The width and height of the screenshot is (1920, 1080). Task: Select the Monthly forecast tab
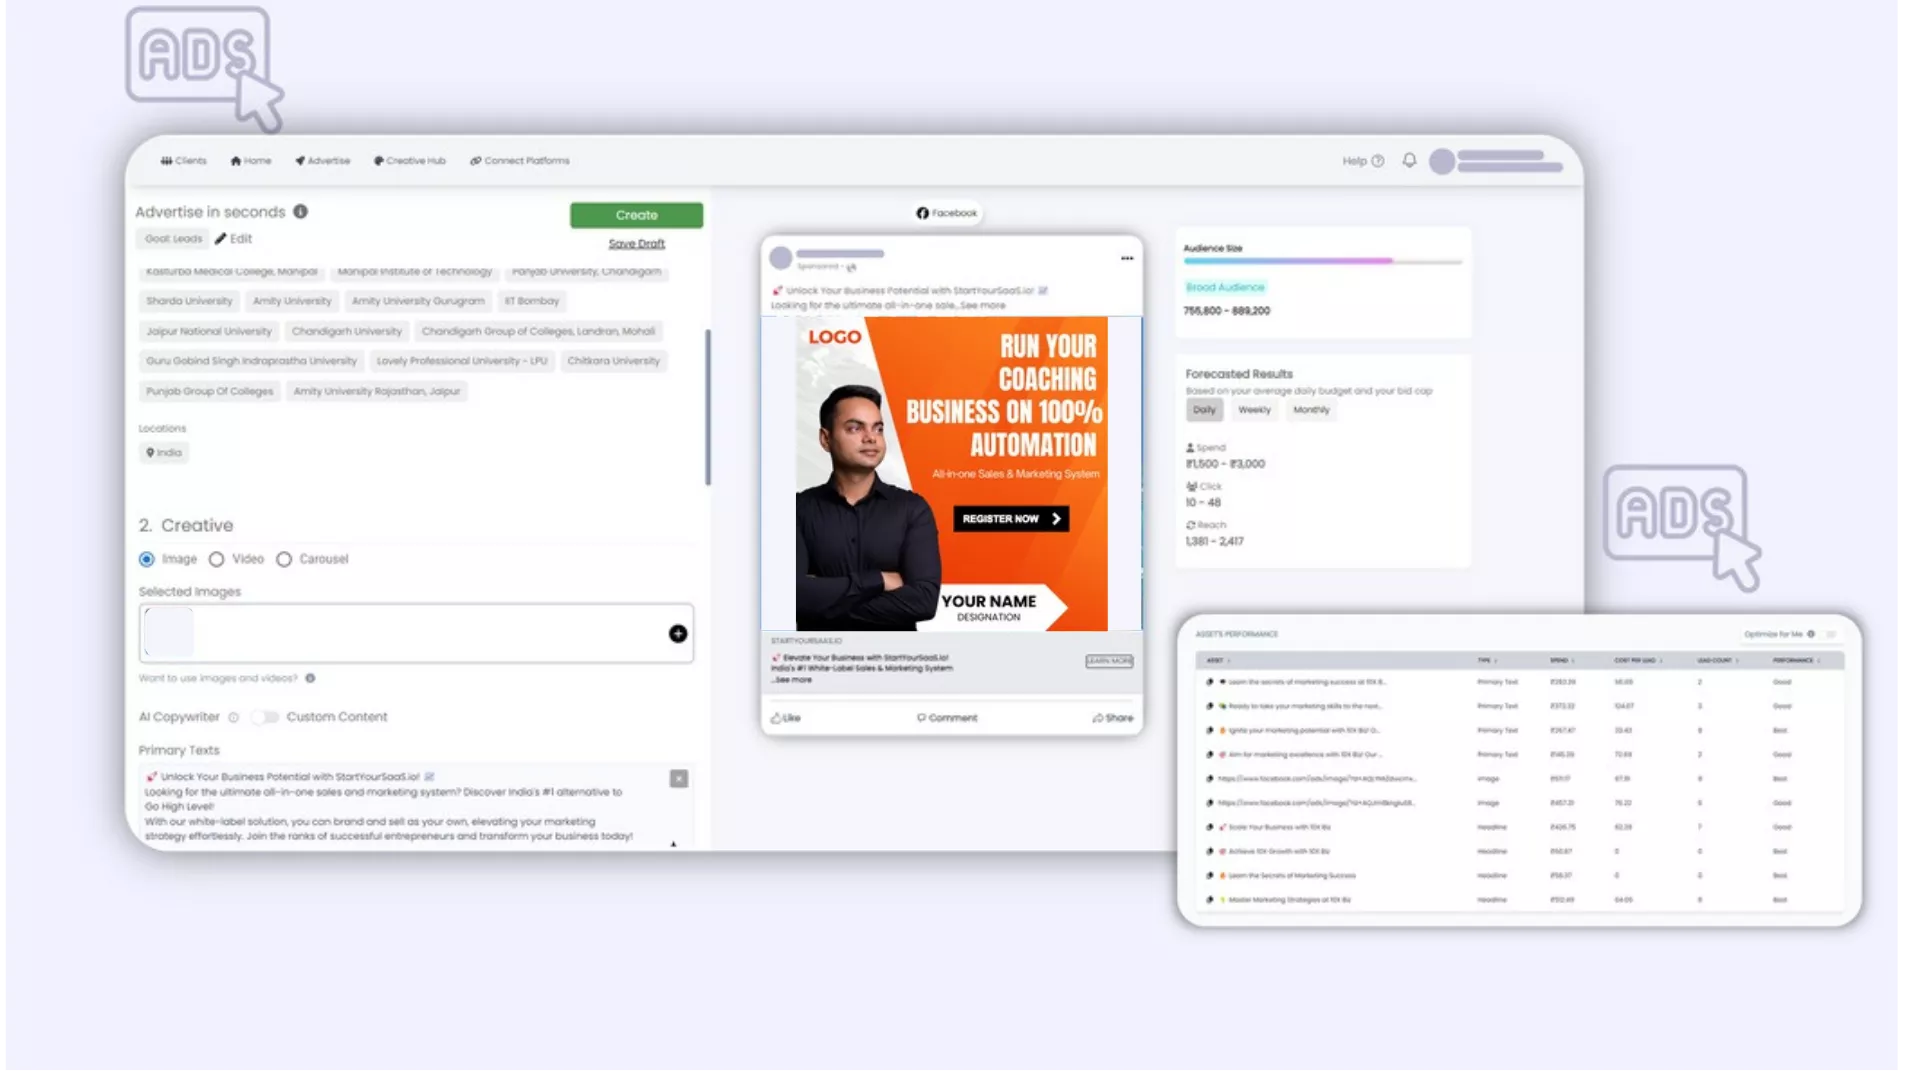tap(1311, 410)
